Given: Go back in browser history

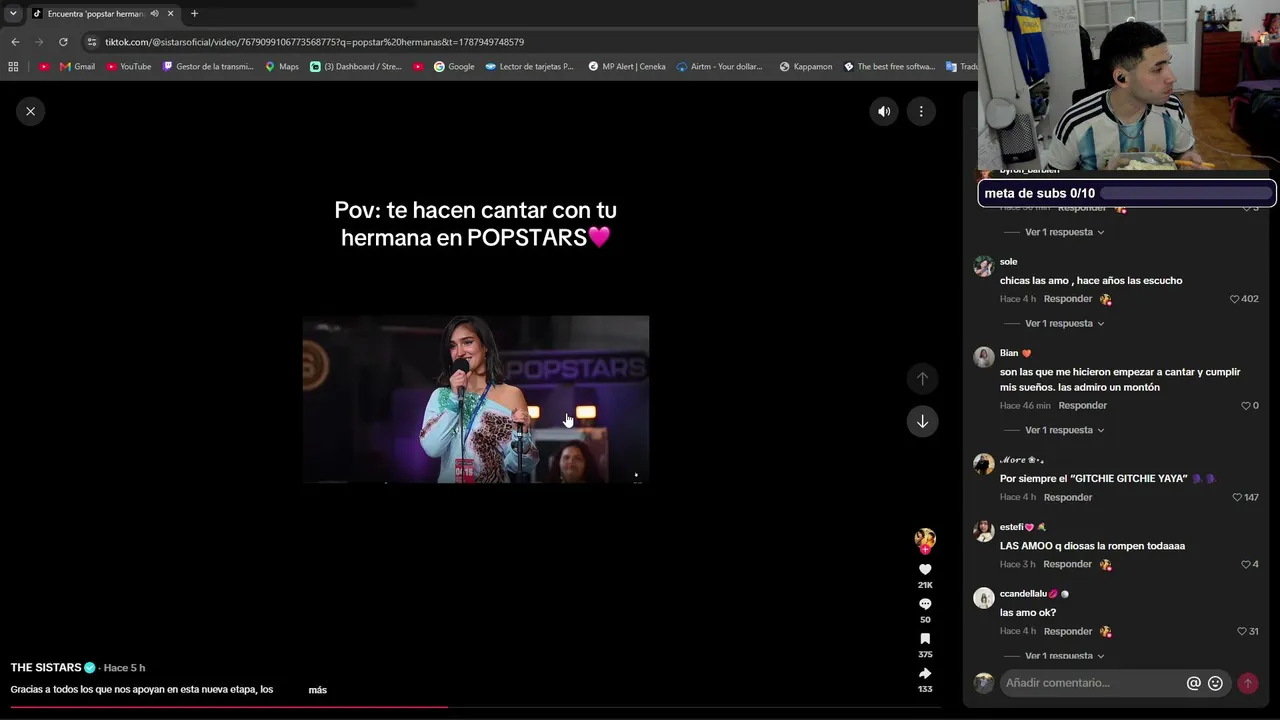Looking at the screenshot, I should pyautogui.click(x=15, y=42).
